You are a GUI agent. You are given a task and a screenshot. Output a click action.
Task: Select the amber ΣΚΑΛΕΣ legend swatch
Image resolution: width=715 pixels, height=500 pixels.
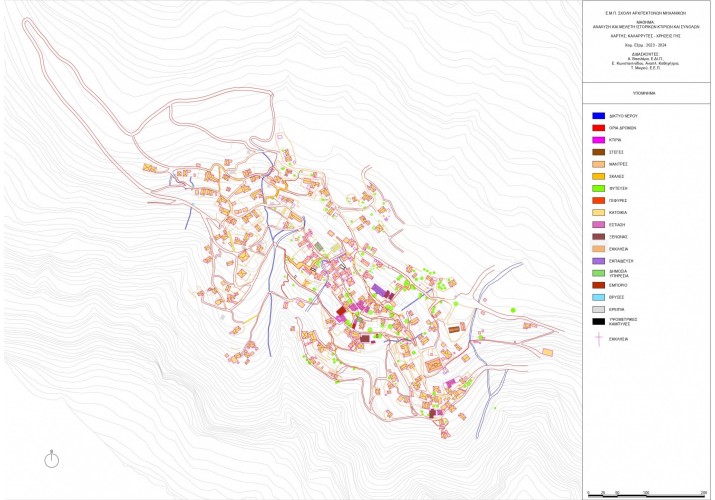pyautogui.click(x=598, y=176)
